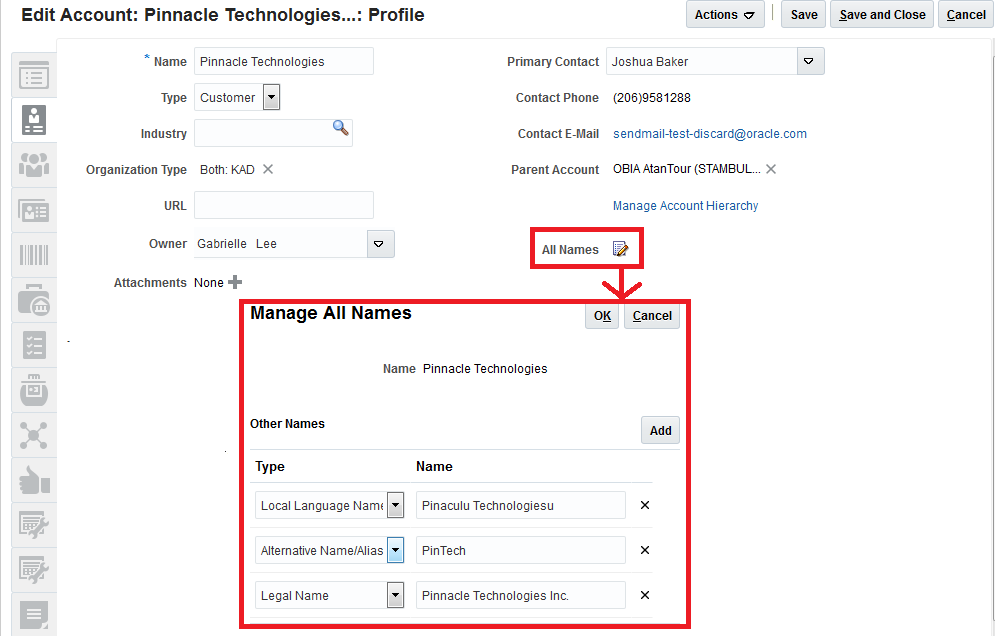The height and width of the screenshot is (636, 995).
Task: Clear the OBIA AtanTour parent account
Action: point(771,169)
